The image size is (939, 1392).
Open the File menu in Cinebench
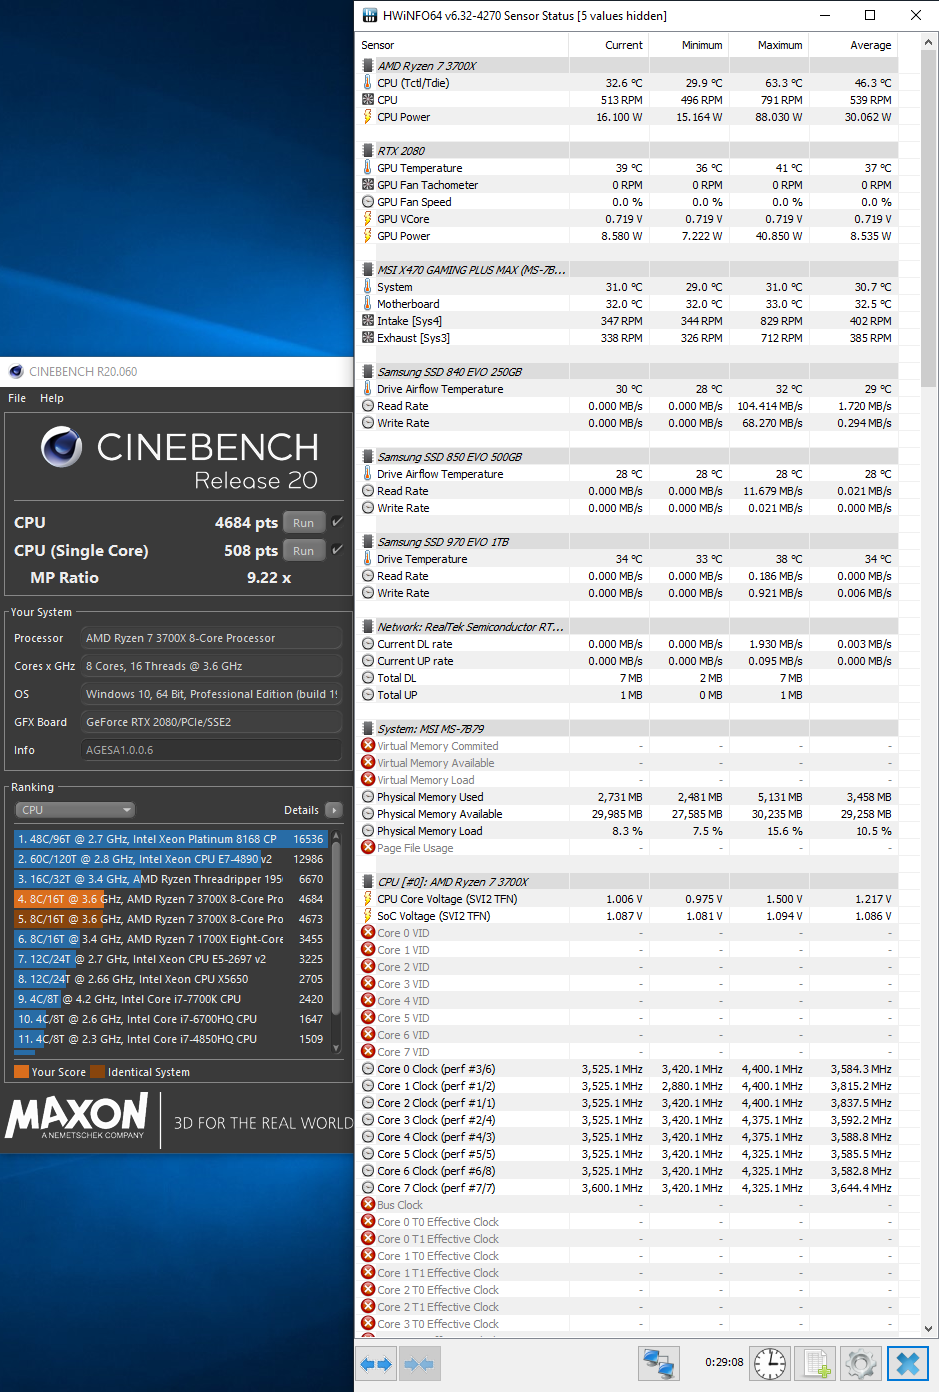tap(17, 398)
